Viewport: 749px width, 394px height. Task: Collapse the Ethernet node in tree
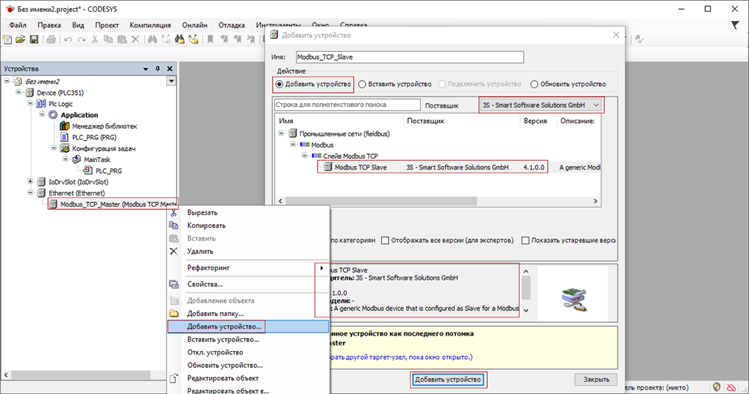coord(31,192)
